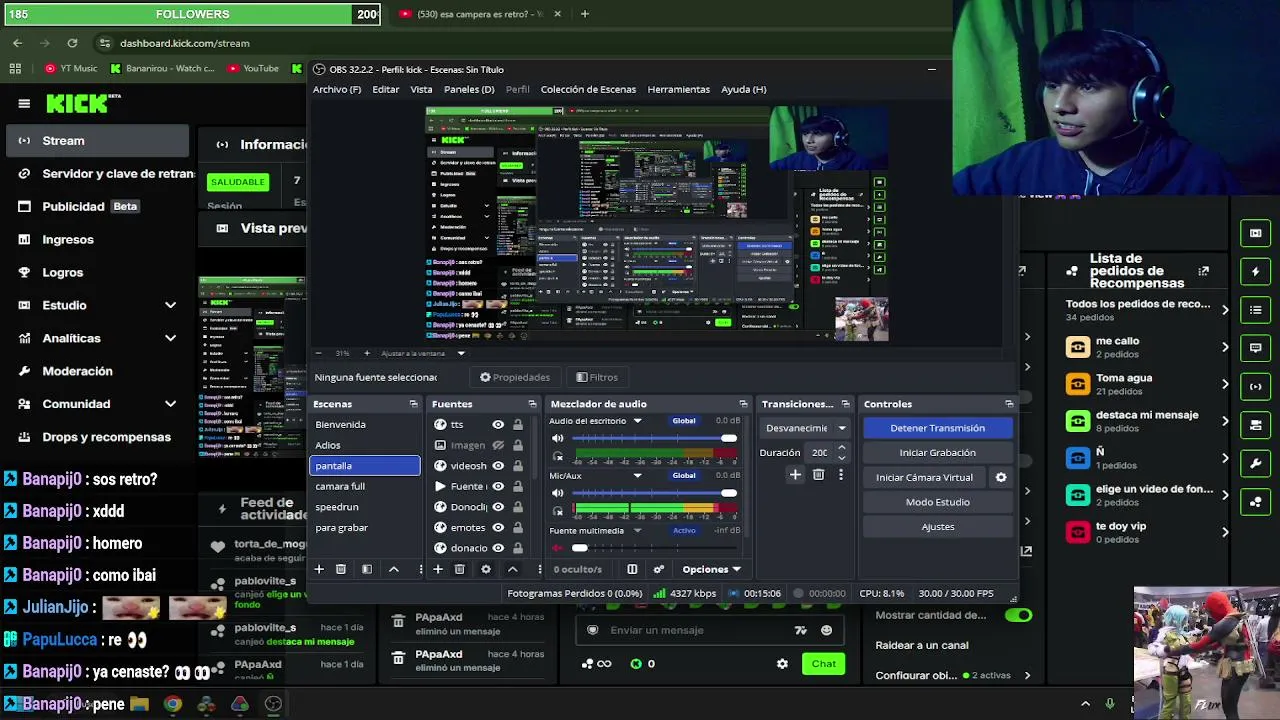
Task: Pop out the Lista de pedidos de Recompensas panel
Action: [x=1203, y=271]
